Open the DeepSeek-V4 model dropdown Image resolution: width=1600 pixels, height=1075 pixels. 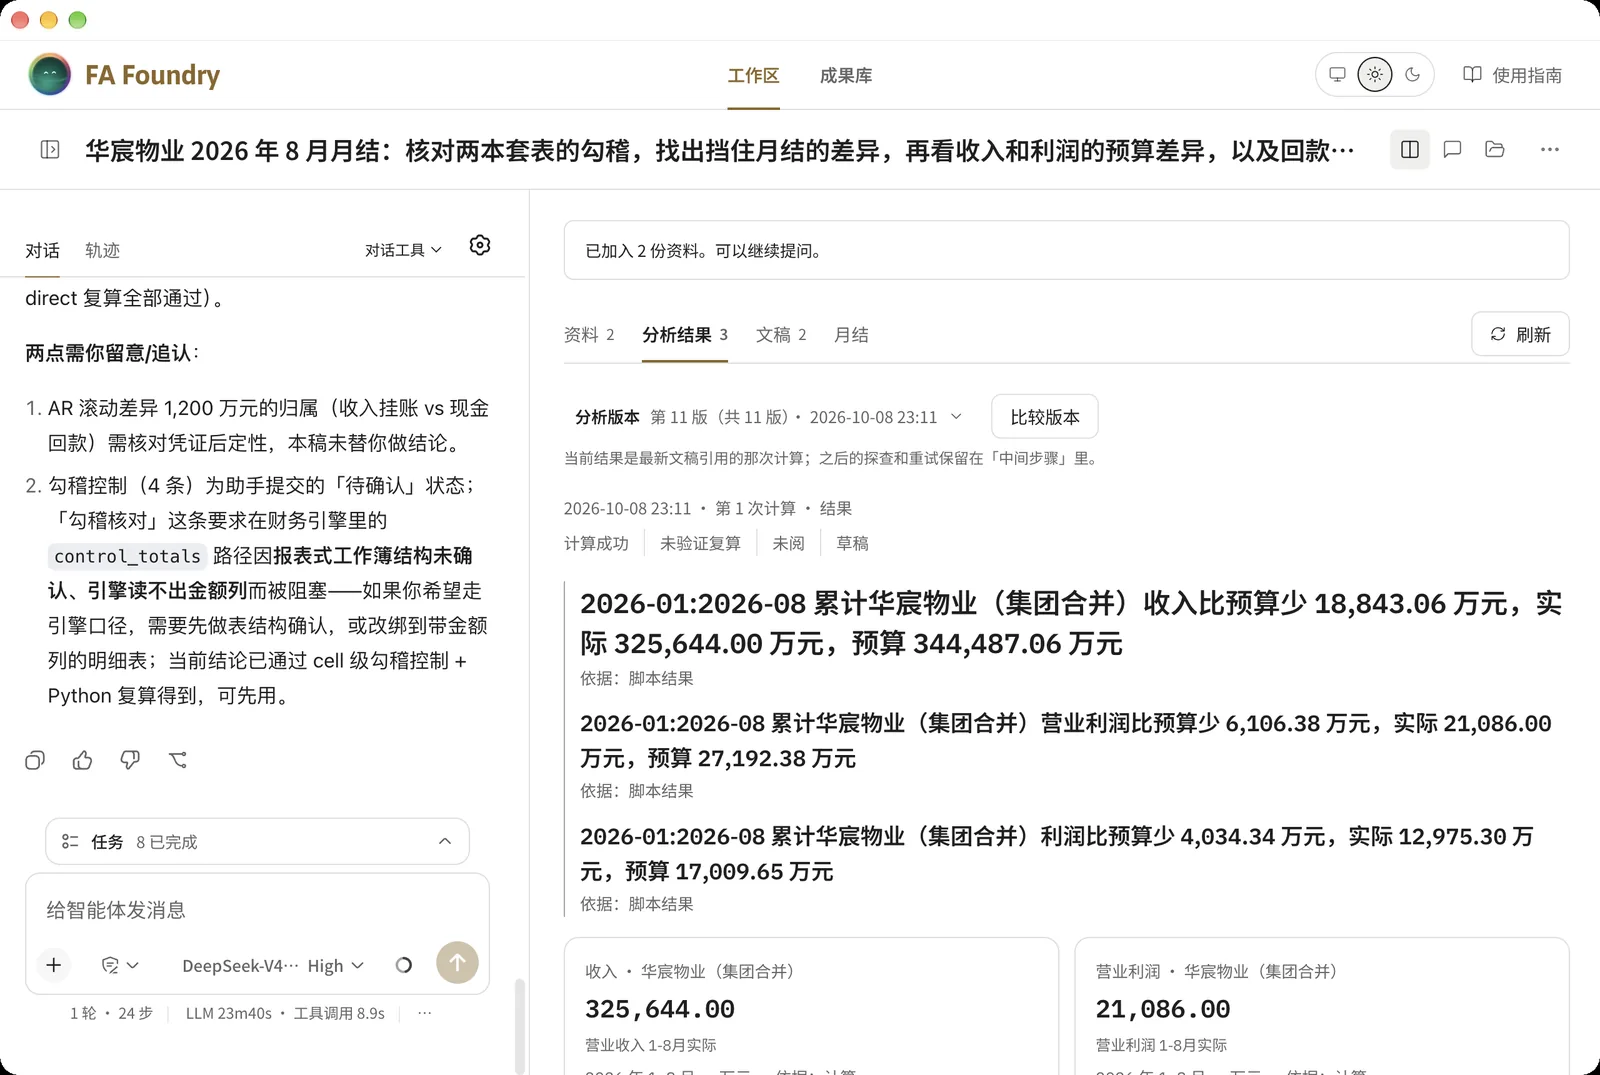coord(240,966)
